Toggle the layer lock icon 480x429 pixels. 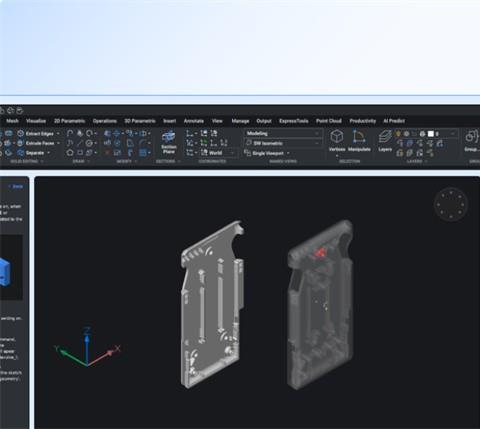414,134
